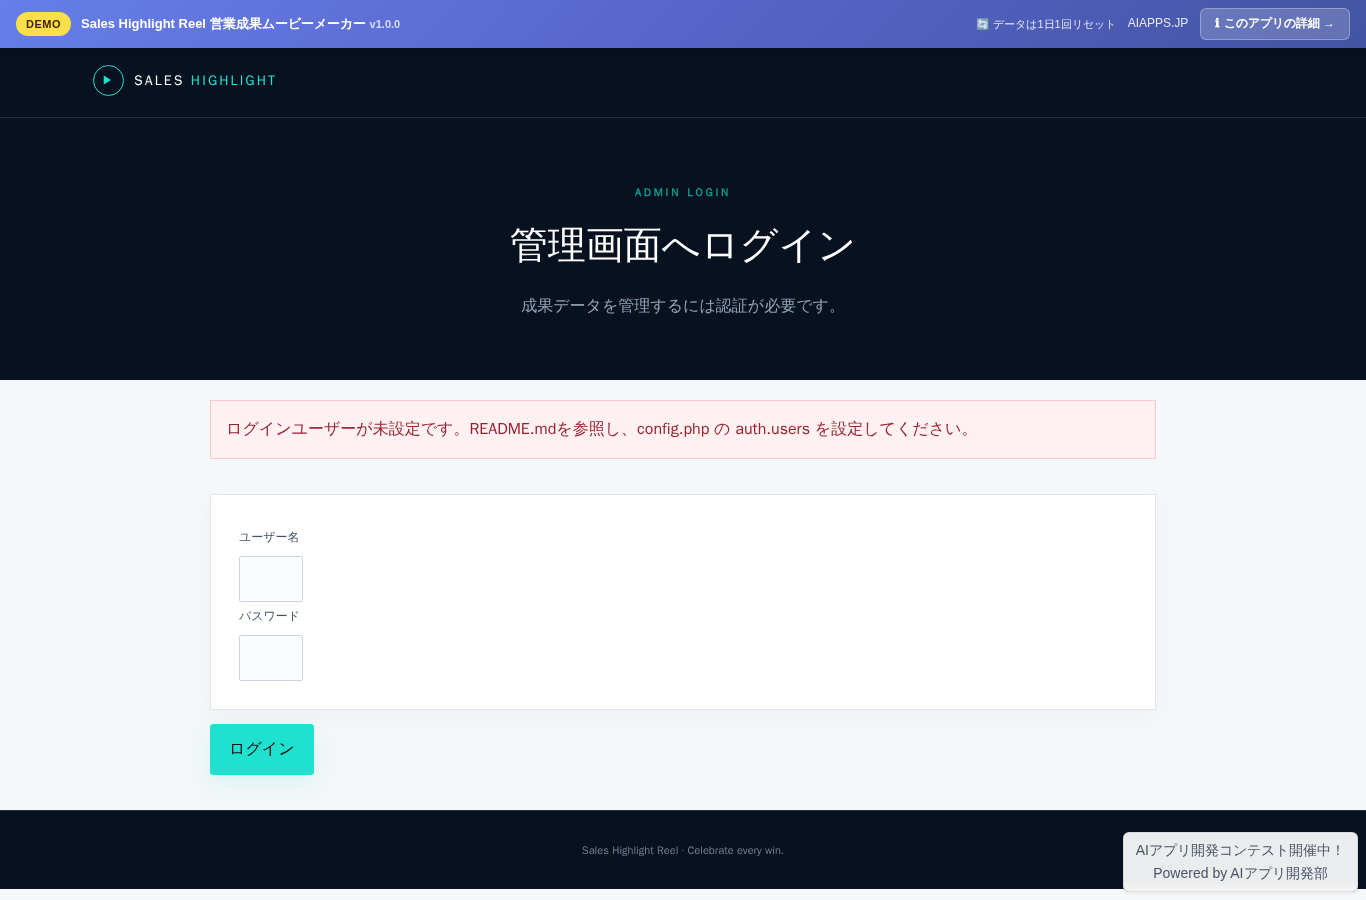
Task: Click the 管理画面へログイン heading
Action: 683,245
